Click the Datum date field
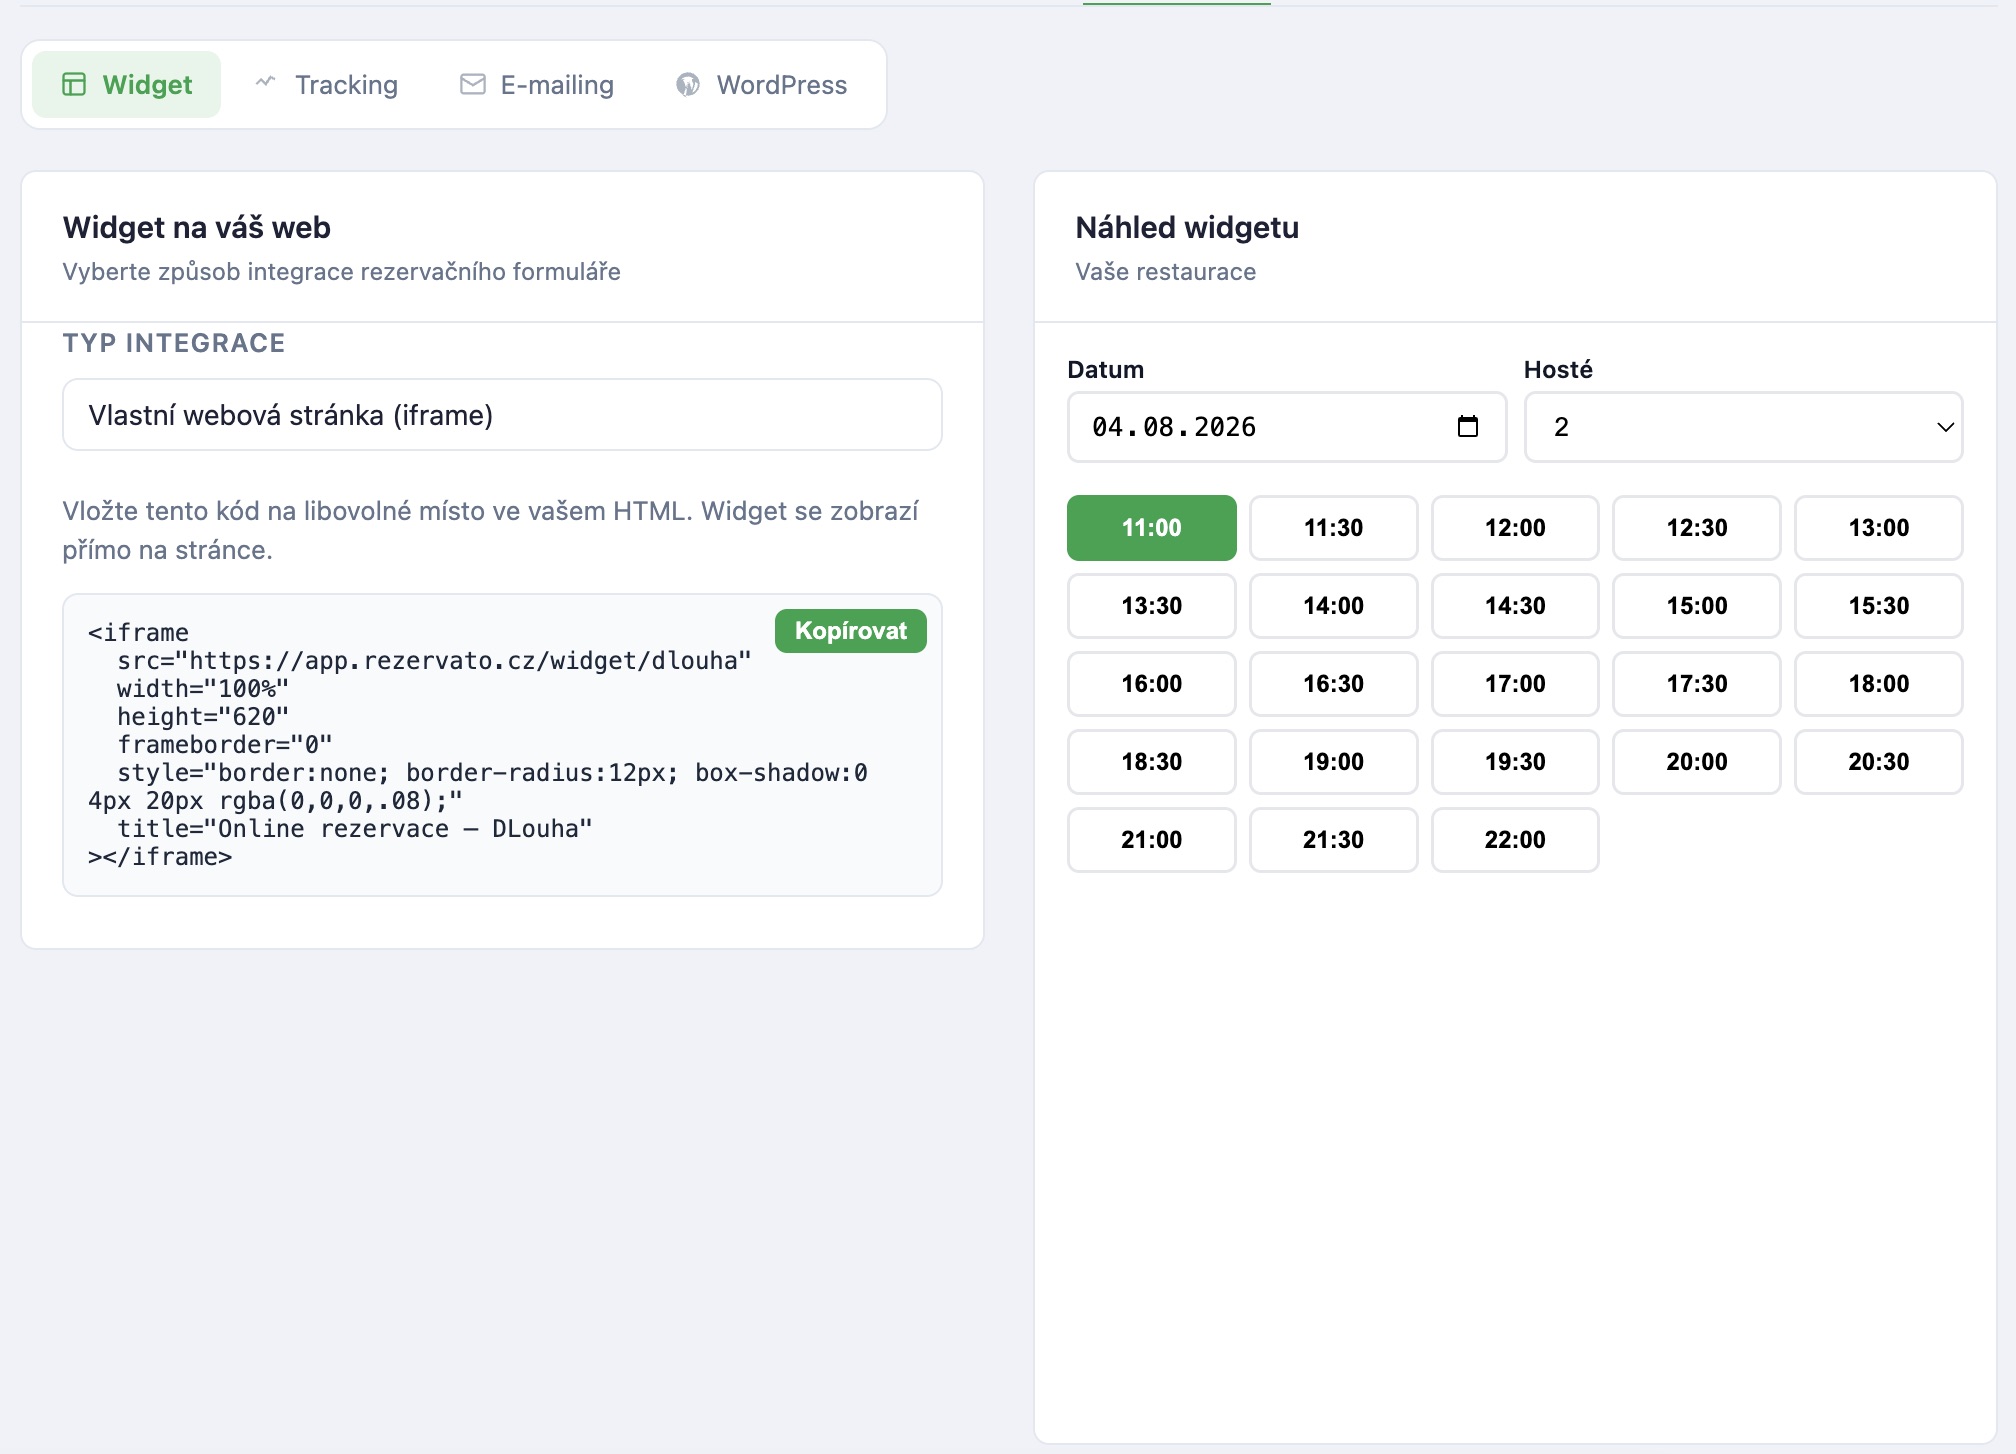This screenshot has height=1454, width=2016. 1286,427
